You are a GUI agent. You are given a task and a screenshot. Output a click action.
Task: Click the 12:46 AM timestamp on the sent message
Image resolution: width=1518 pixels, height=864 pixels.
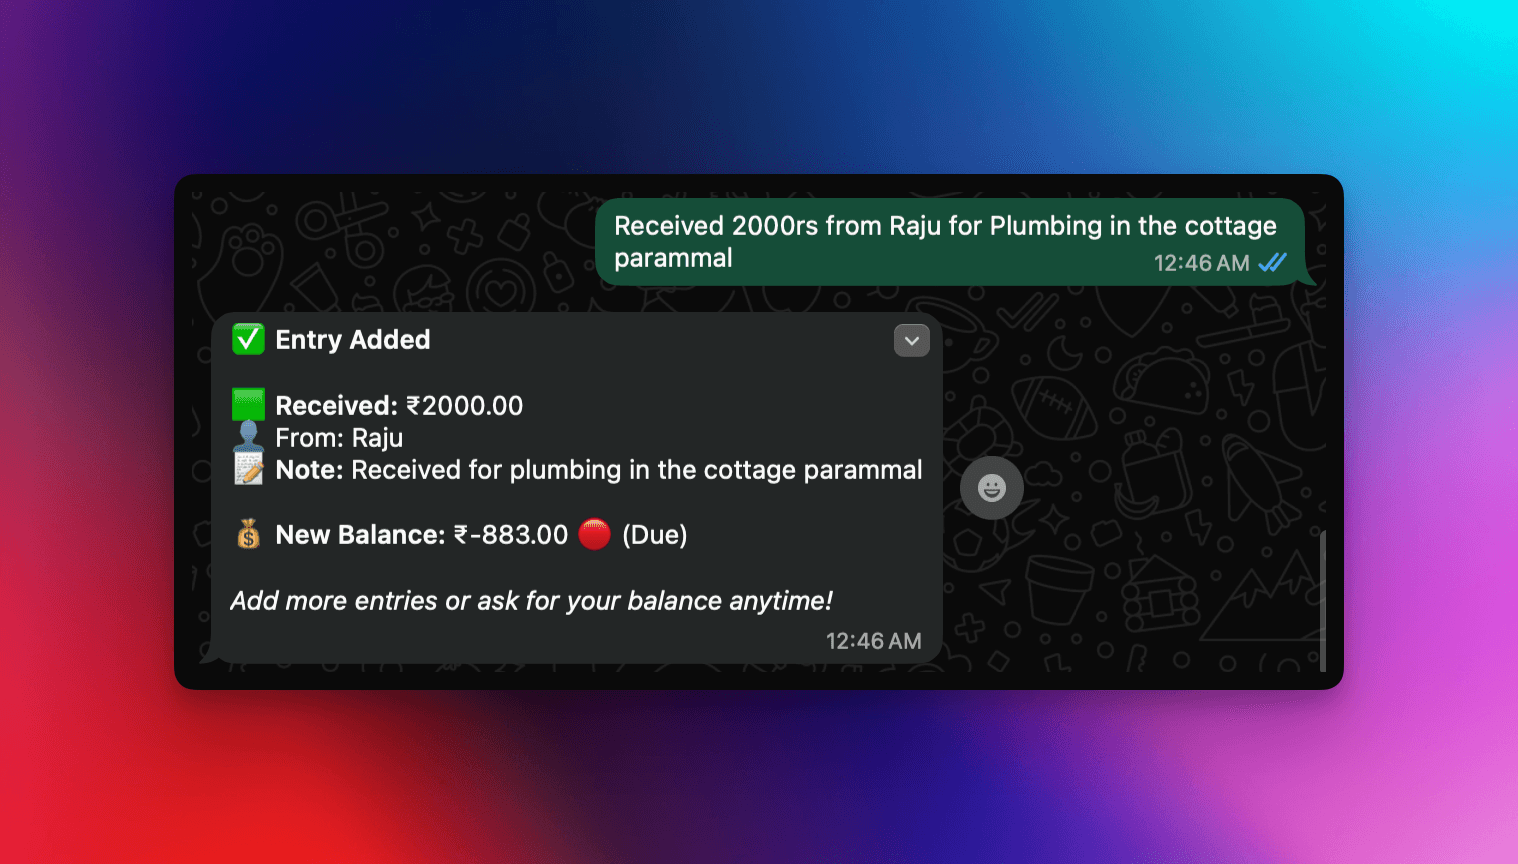(x=1201, y=263)
